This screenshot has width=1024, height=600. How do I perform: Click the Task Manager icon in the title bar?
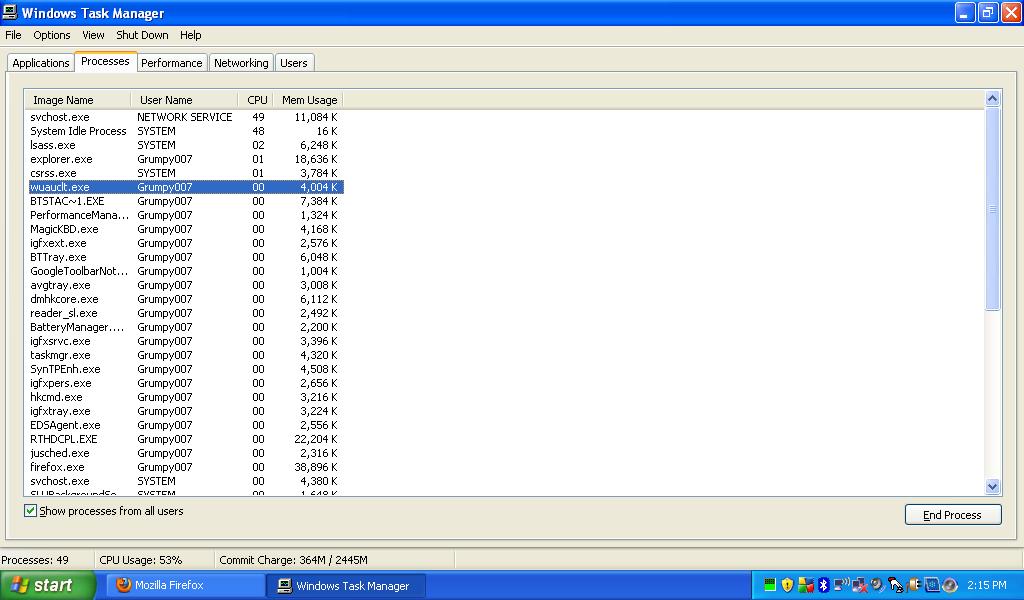pos(10,12)
